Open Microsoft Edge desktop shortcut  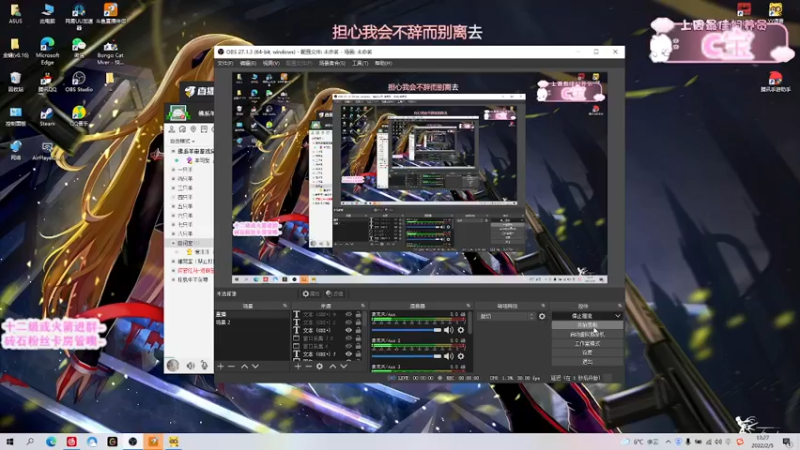47,51
